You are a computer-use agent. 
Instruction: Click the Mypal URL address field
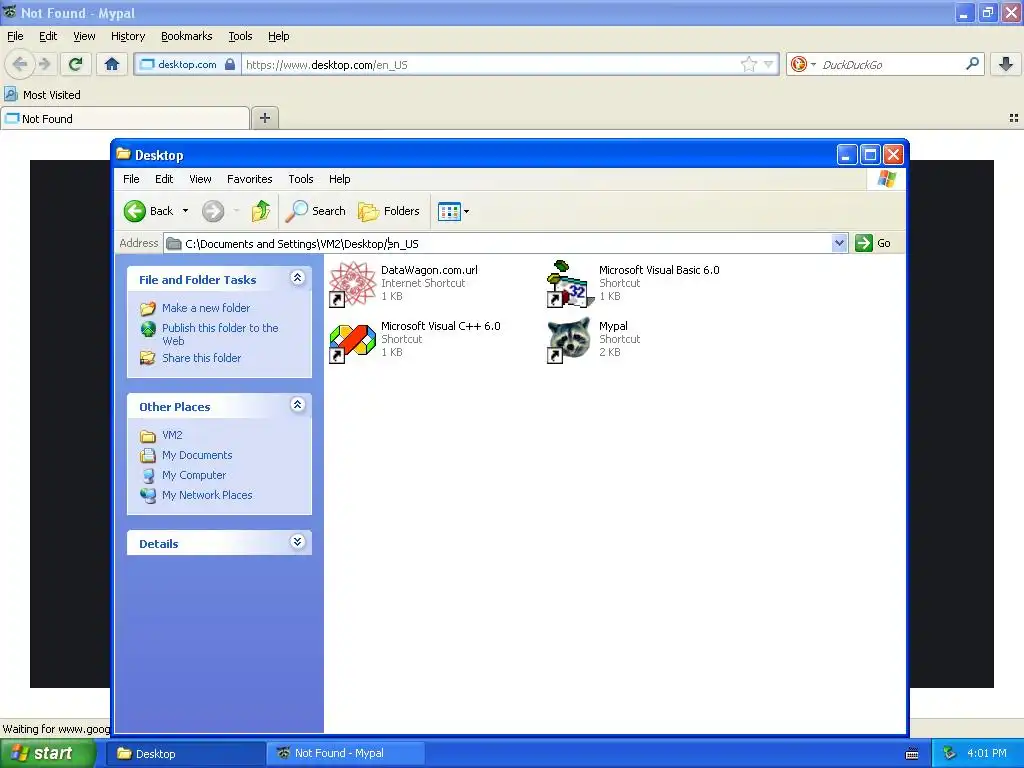[490, 65]
